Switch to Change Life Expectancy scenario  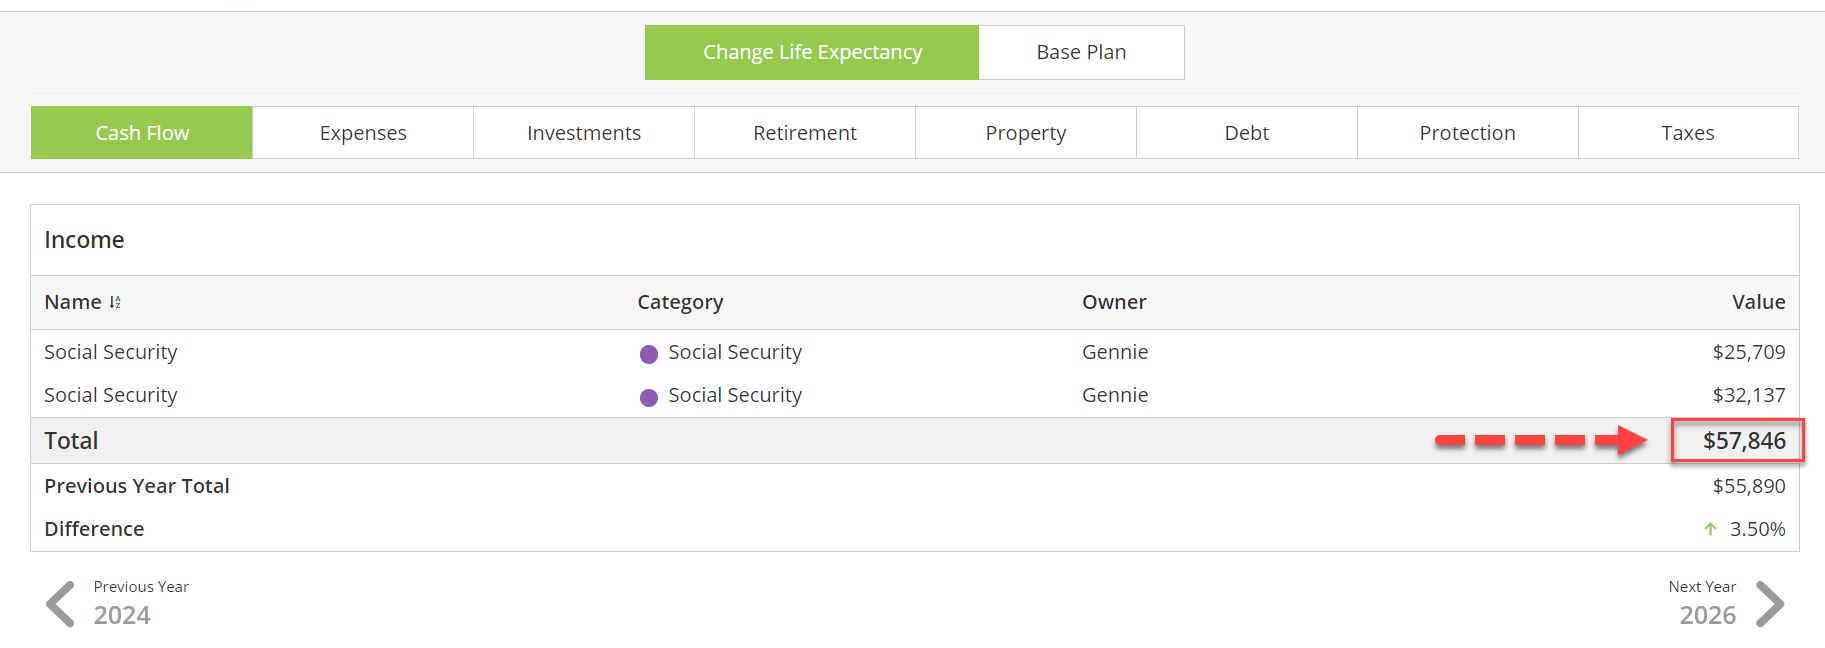click(812, 52)
